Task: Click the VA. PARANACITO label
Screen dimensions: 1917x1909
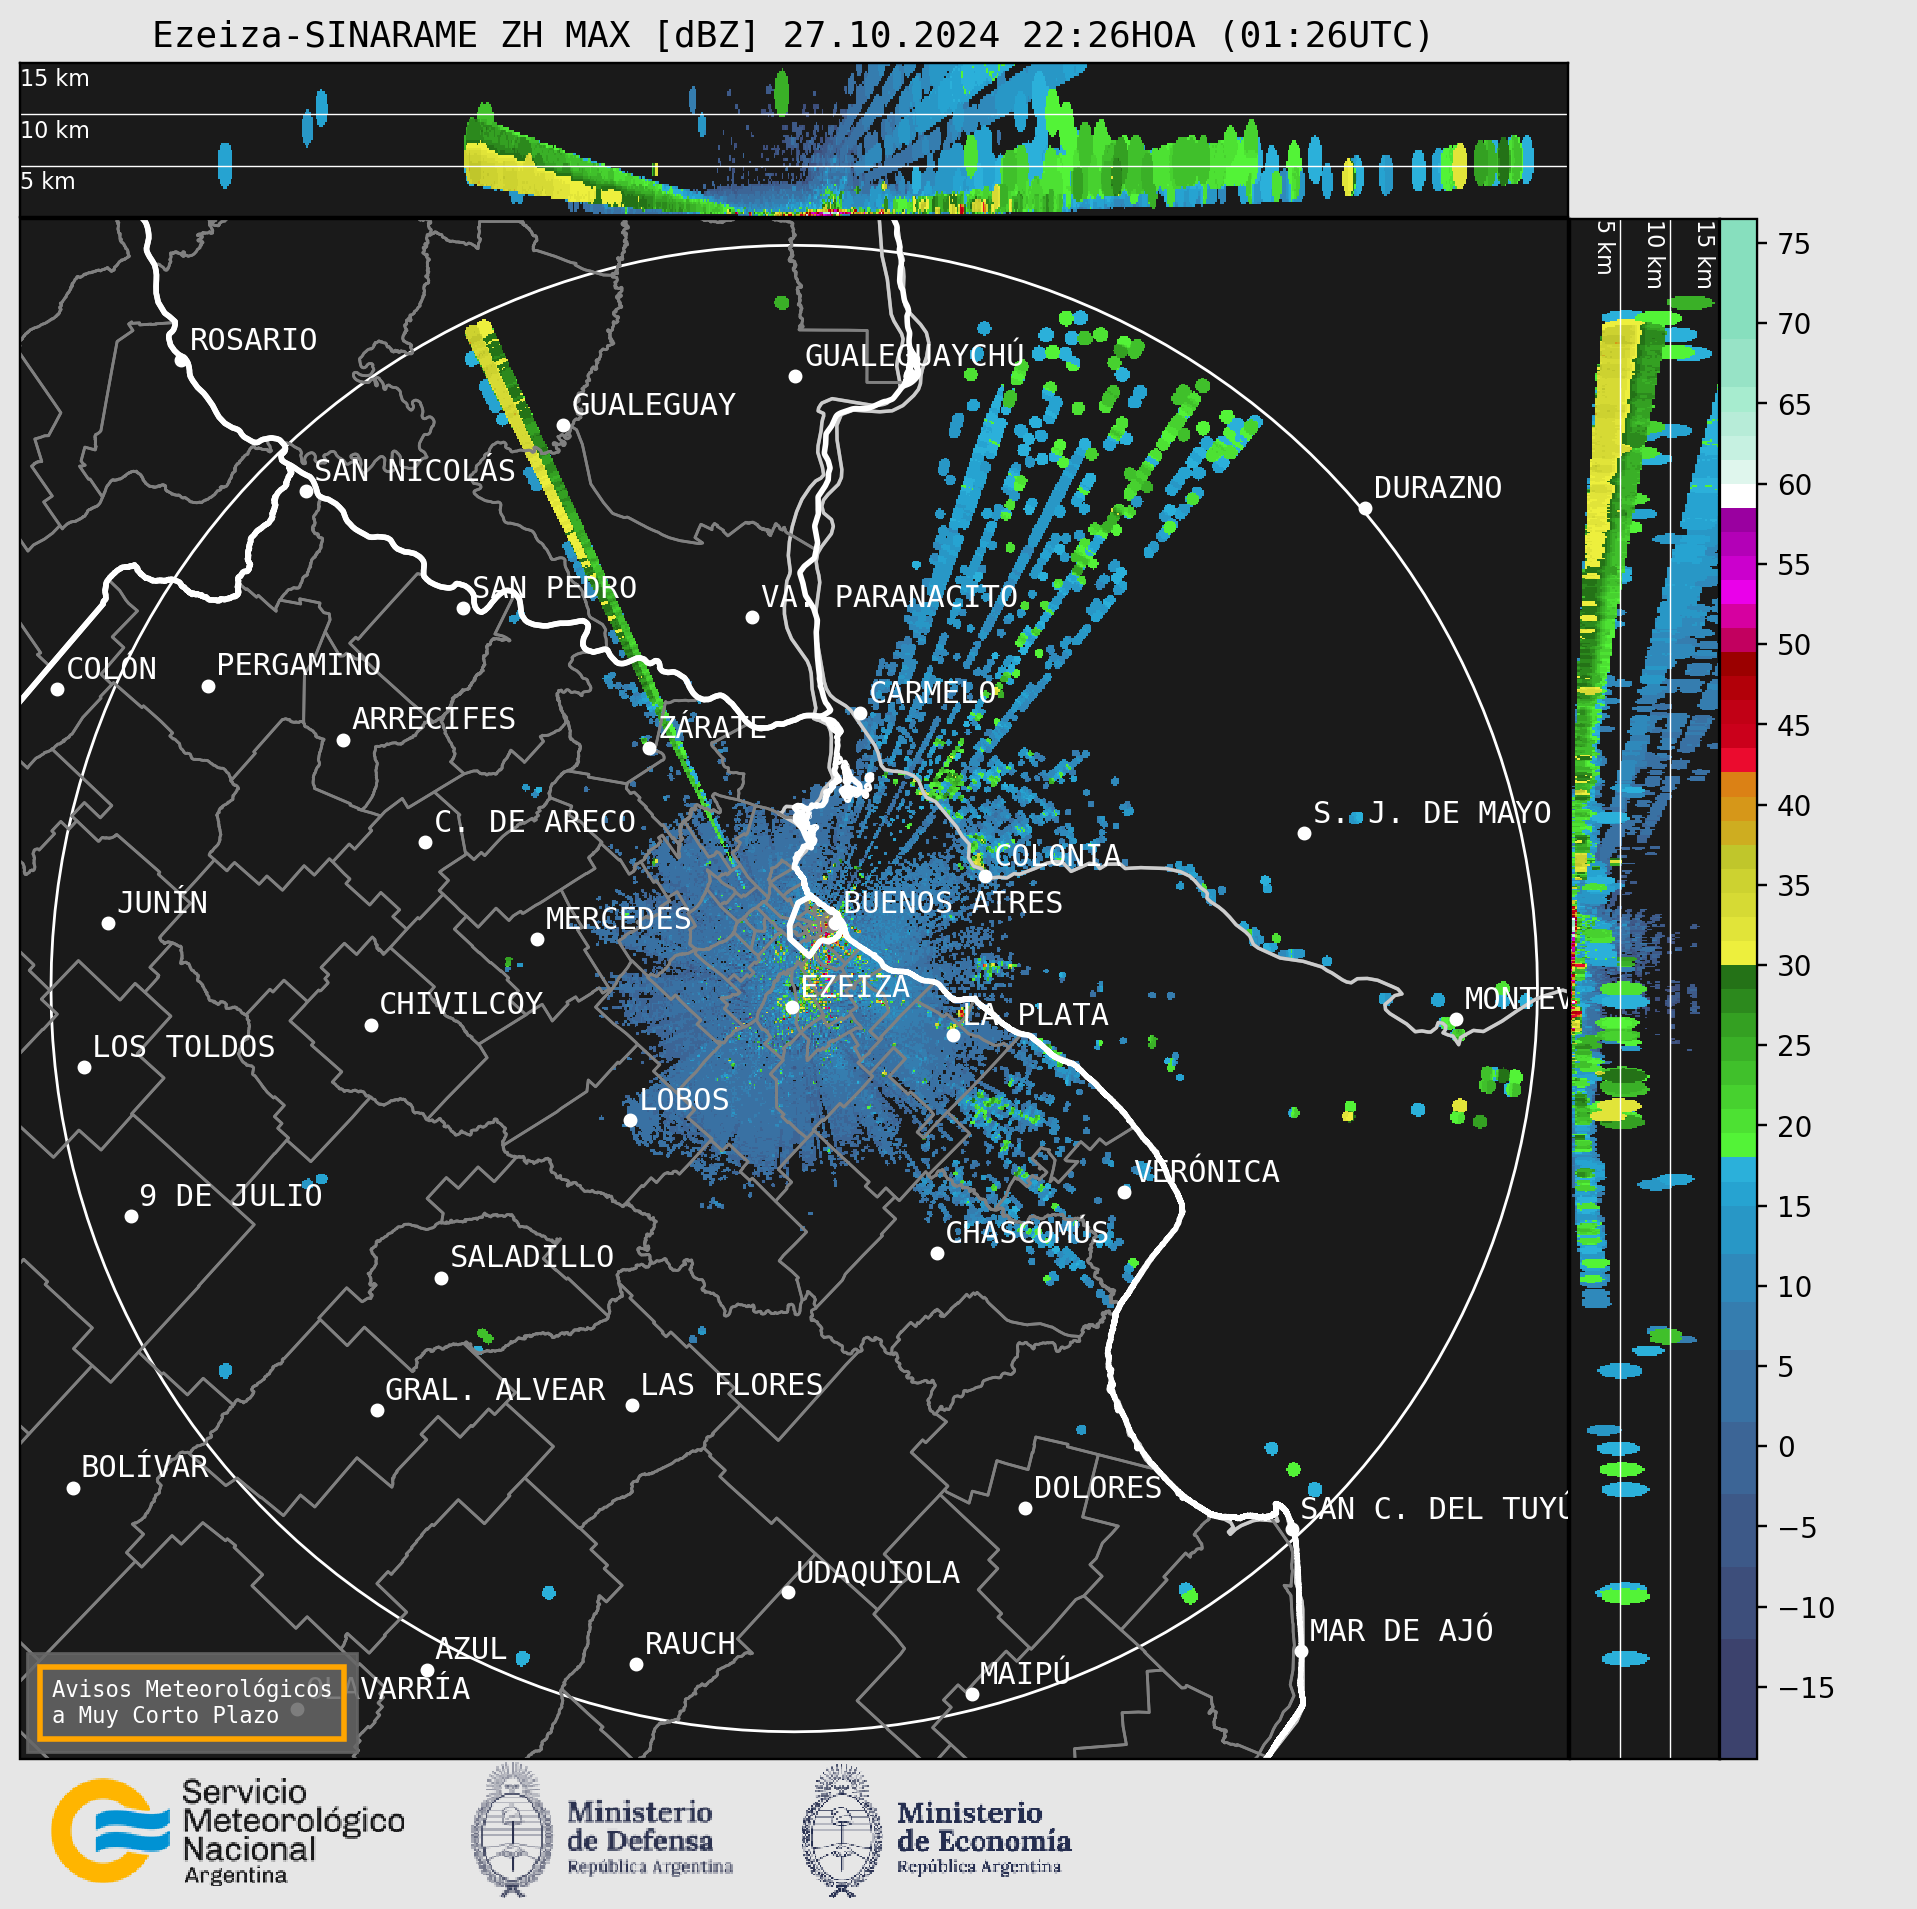Action: point(890,597)
